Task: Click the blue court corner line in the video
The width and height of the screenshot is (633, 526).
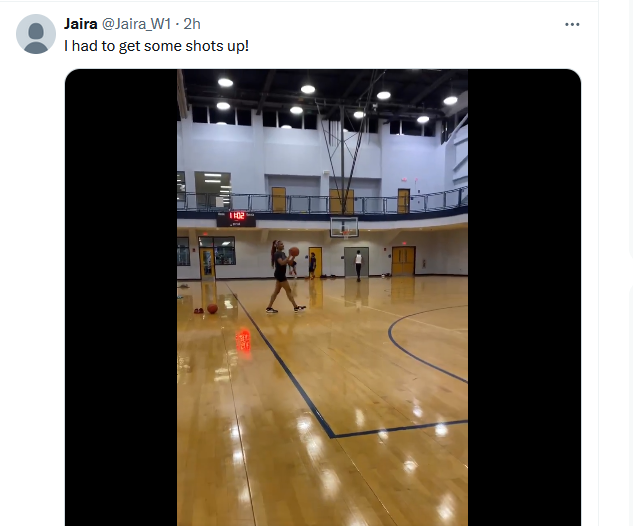Action: click(332, 434)
